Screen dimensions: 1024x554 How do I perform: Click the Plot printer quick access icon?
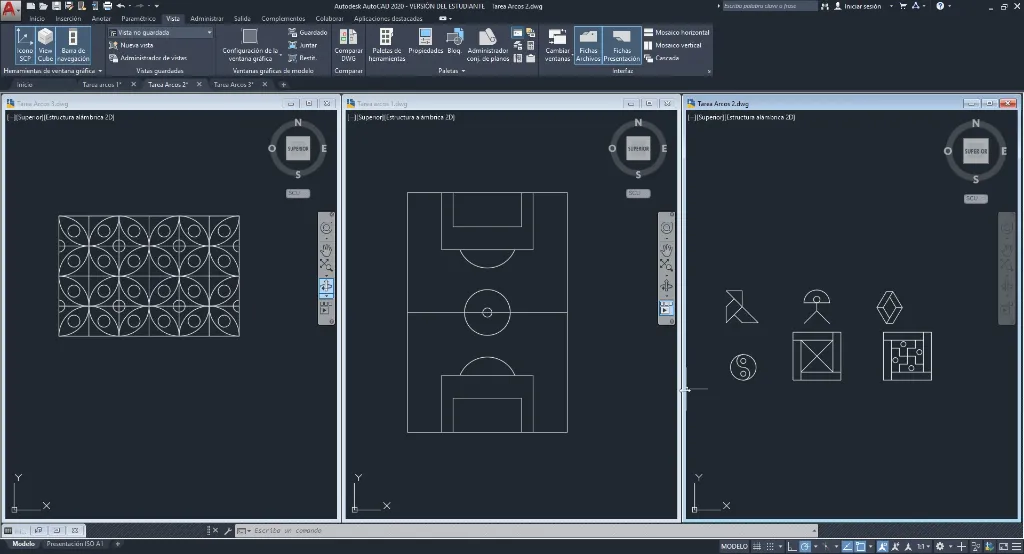click(x=108, y=6)
